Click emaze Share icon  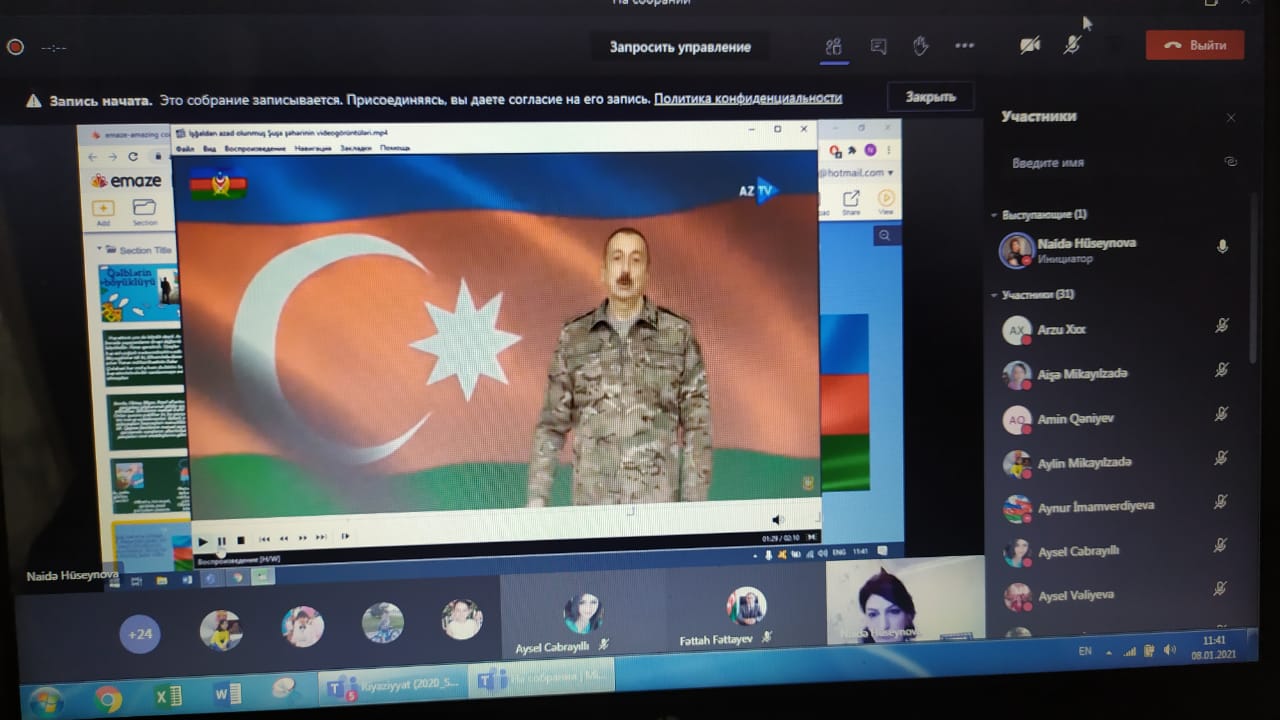pos(851,201)
